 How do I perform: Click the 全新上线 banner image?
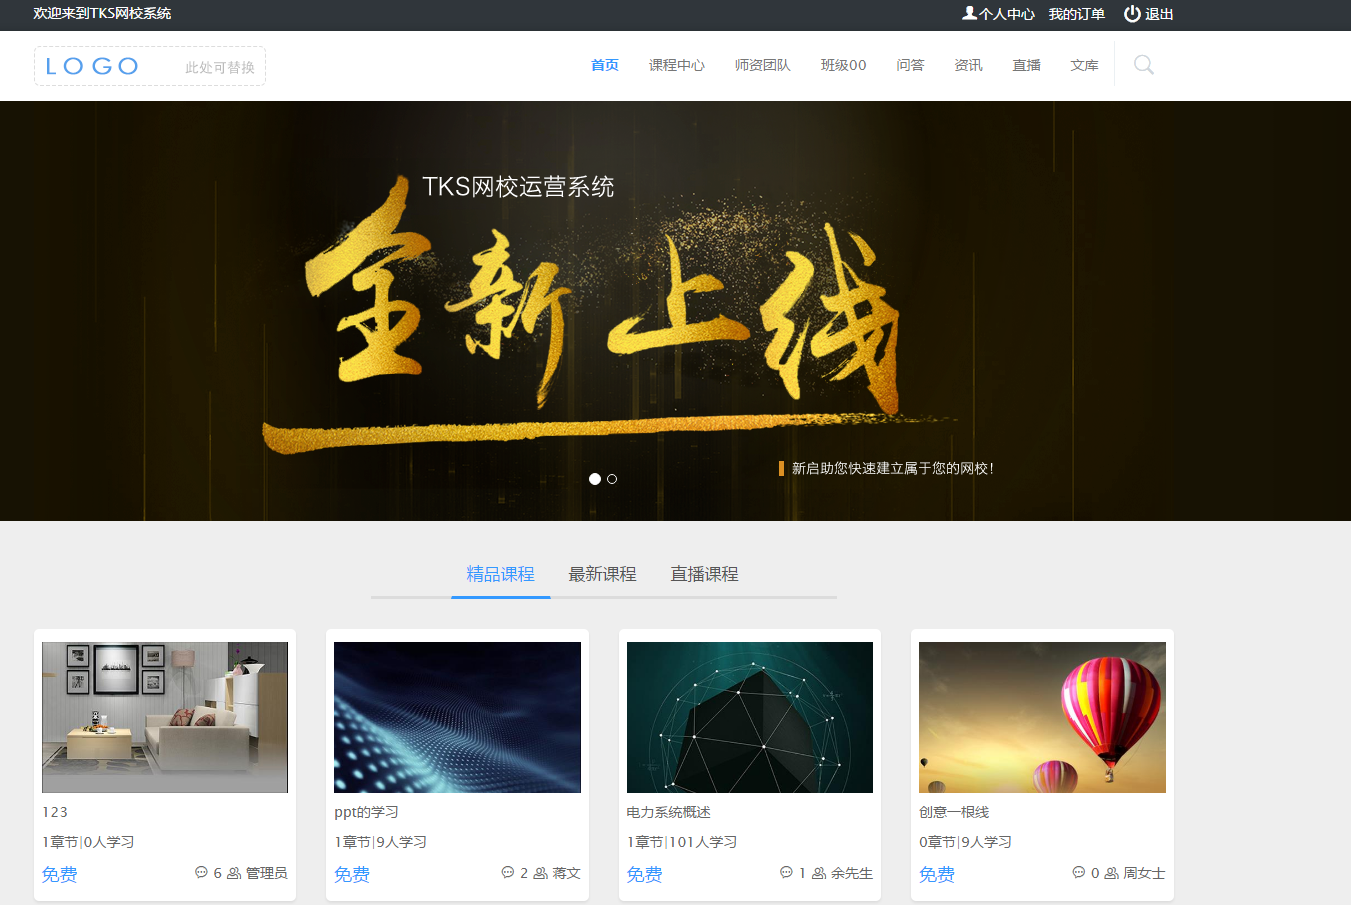click(675, 311)
